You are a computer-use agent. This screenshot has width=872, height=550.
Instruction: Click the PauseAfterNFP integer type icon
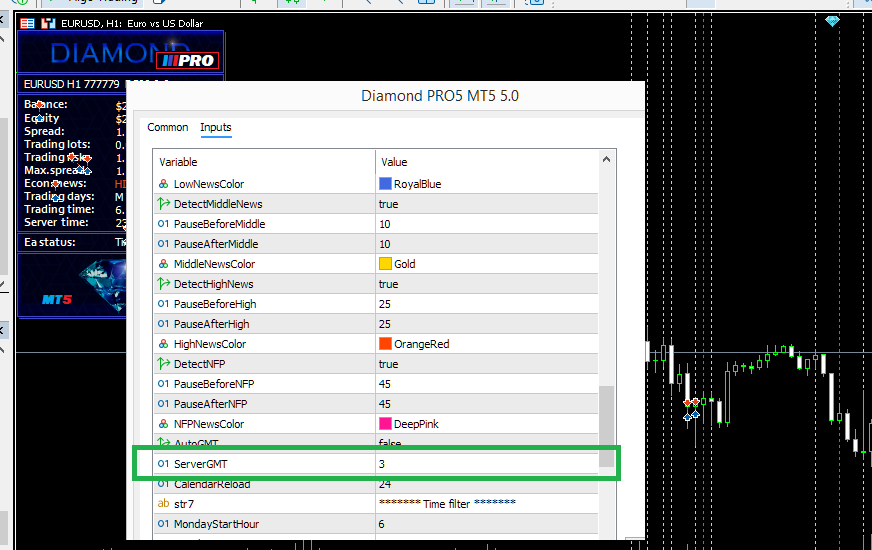click(x=163, y=403)
